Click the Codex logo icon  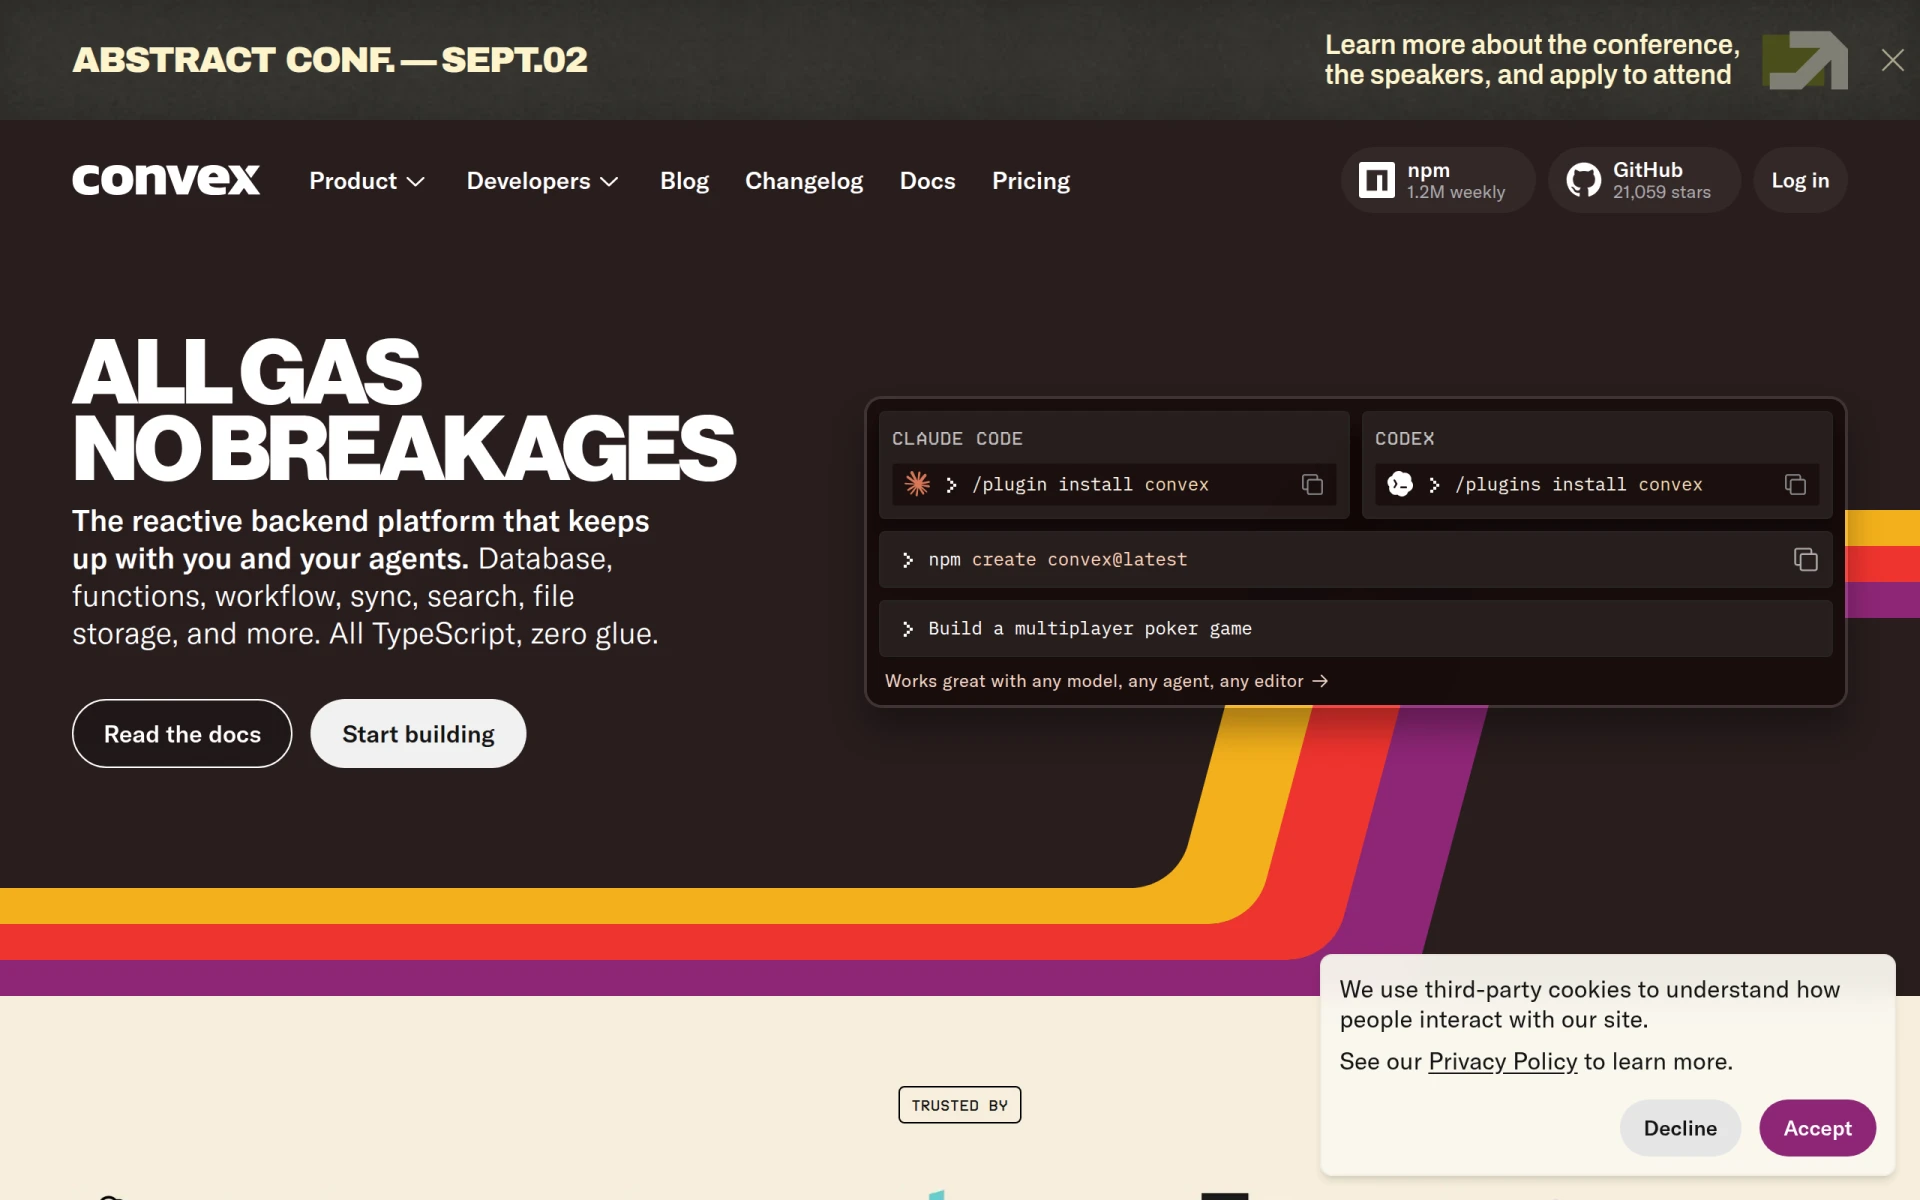point(1400,484)
